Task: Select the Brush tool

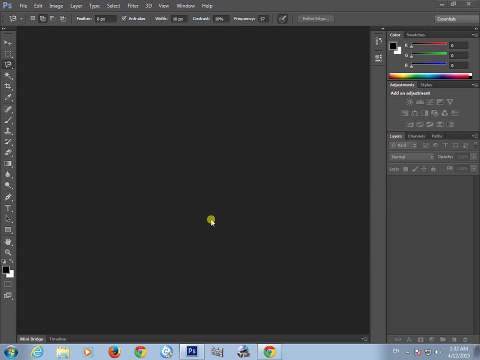Action: [8, 120]
